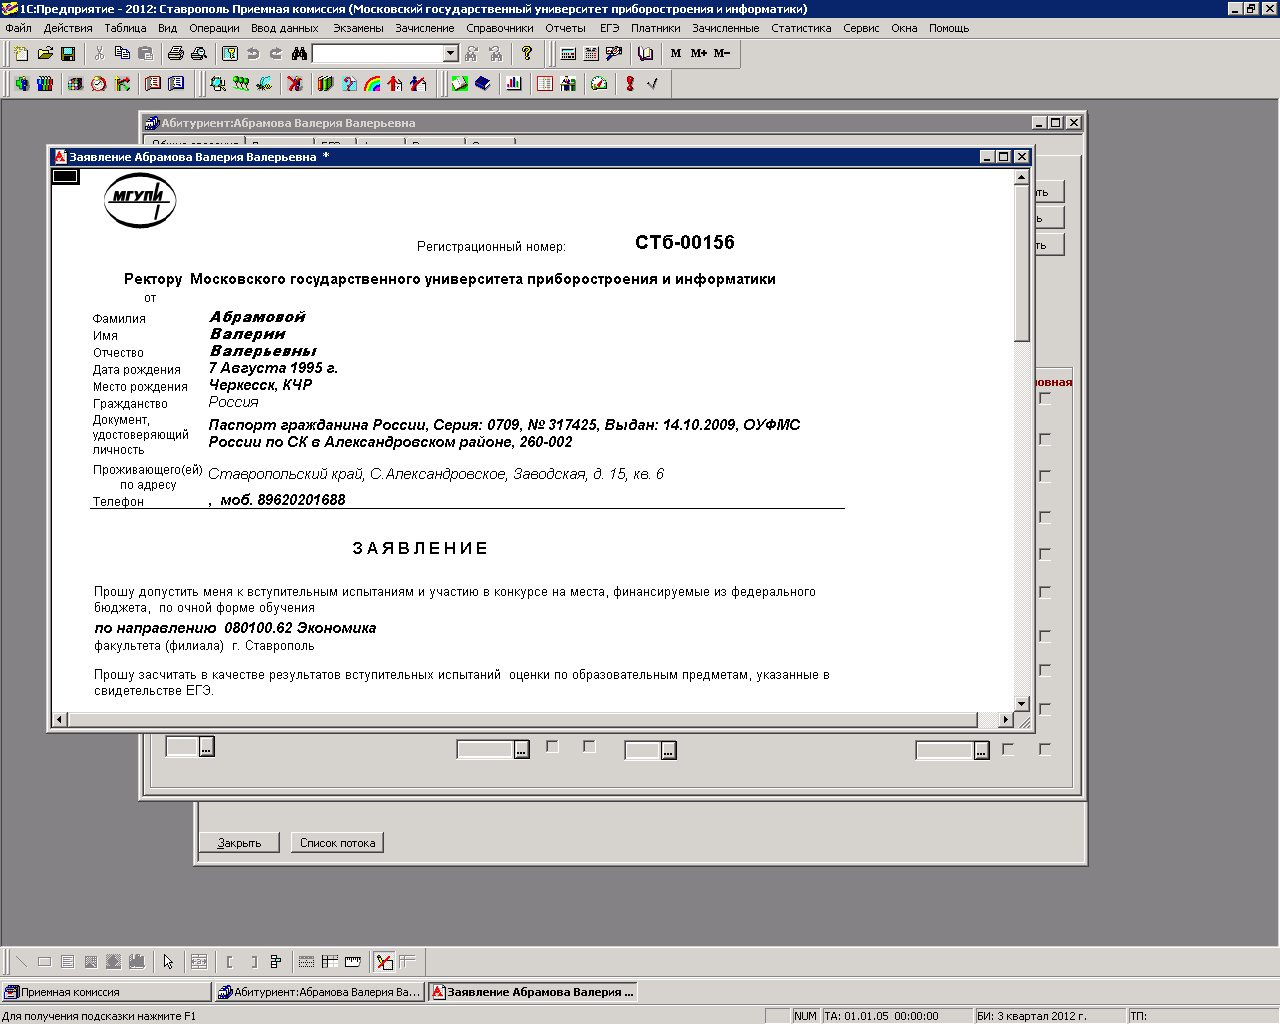Image resolution: width=1280 pixels, height=1024 pixels.
Task: Click the M+ memory button
Action: click(x=699, y=53)
